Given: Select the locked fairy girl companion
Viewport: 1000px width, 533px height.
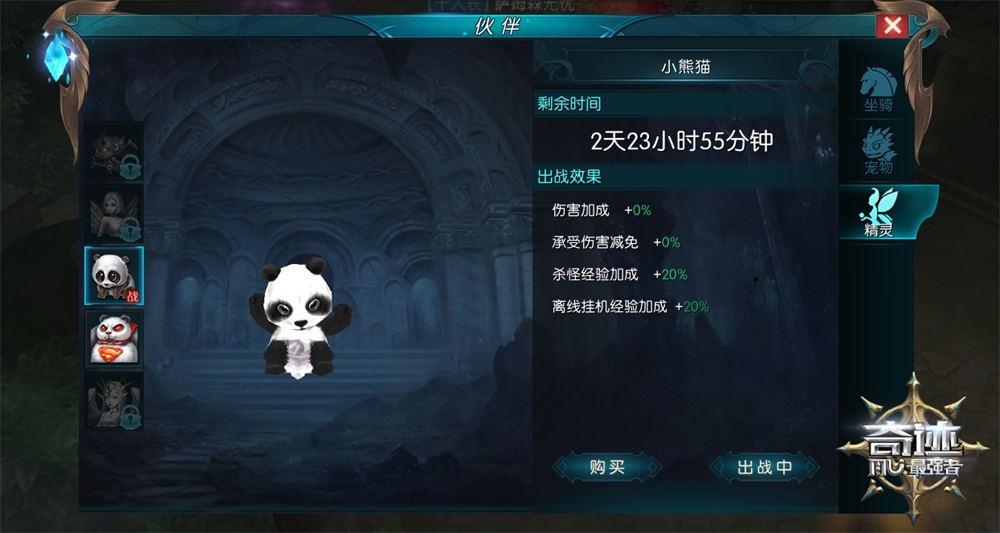Looking at the screenshot, I should pos(114,214).
